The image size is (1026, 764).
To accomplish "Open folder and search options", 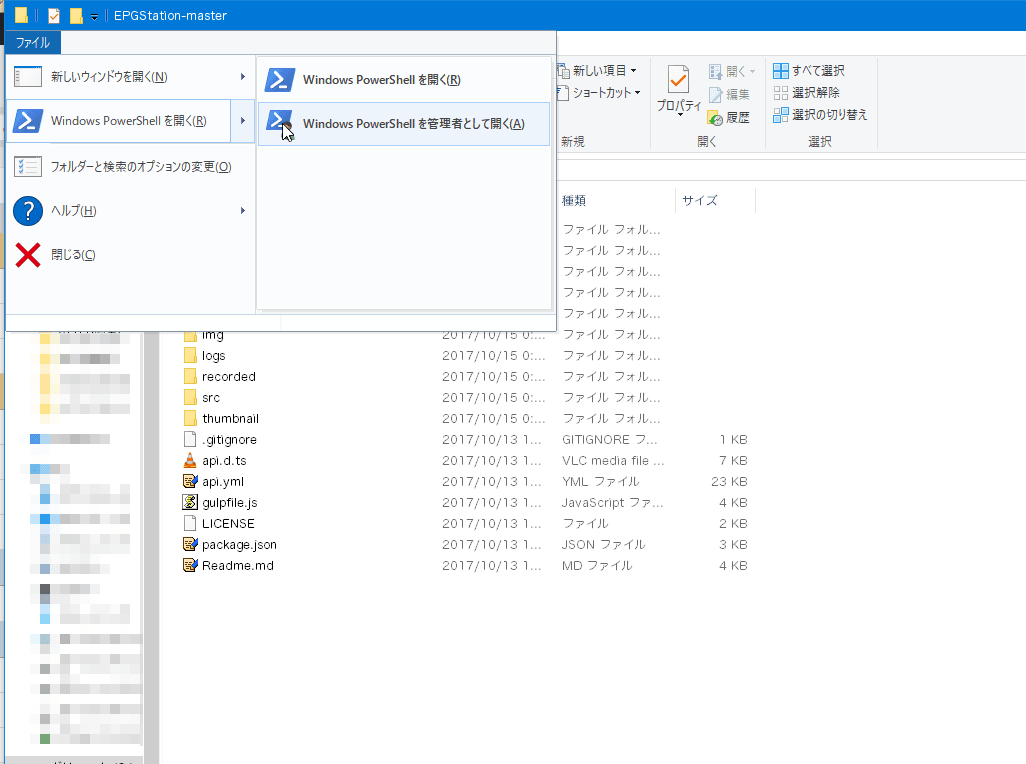I will [x=140, y=166].
